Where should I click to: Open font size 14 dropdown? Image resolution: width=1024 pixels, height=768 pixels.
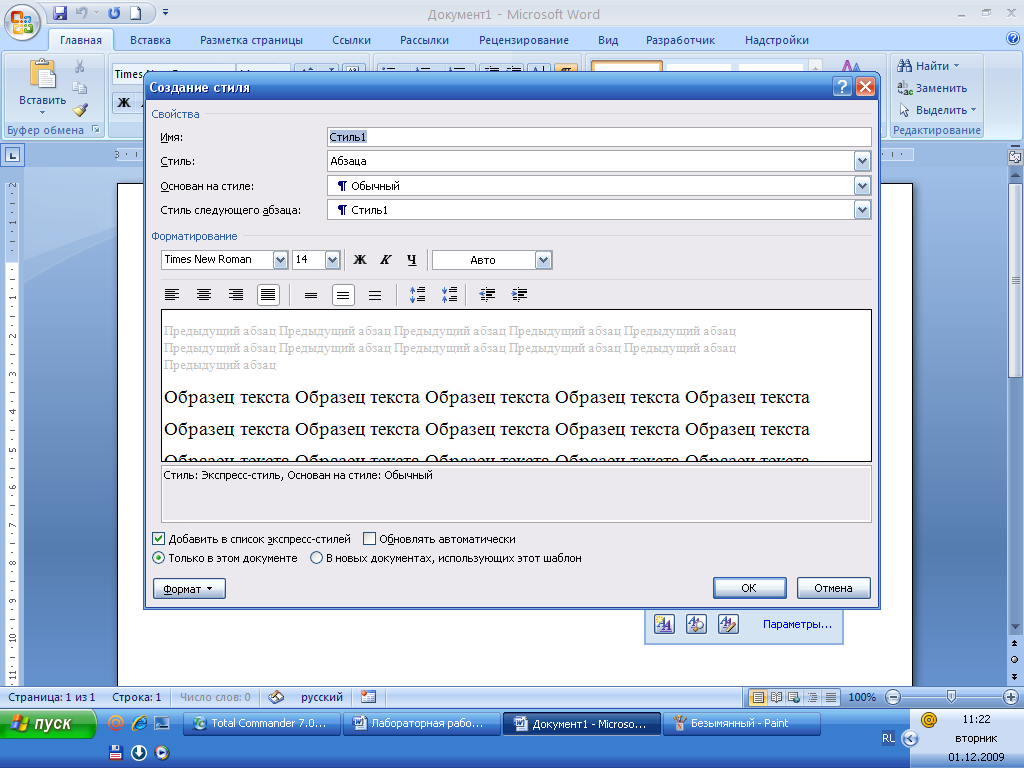pyautogui.click(x=332, y=260)
